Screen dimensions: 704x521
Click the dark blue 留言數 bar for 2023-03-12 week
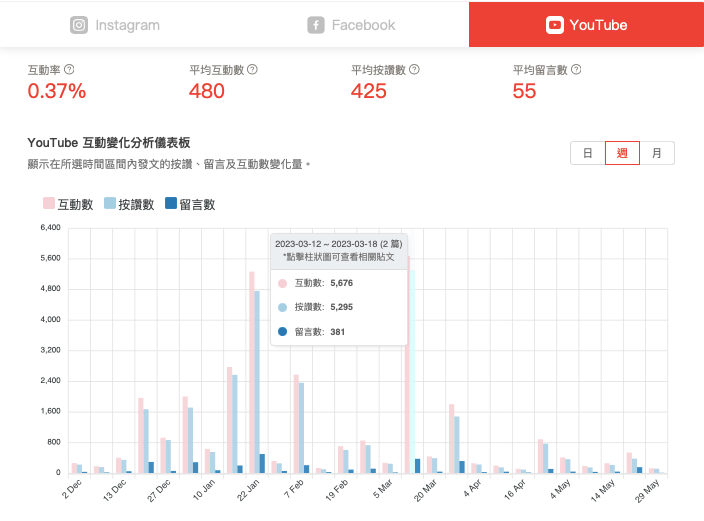(418, 466)
